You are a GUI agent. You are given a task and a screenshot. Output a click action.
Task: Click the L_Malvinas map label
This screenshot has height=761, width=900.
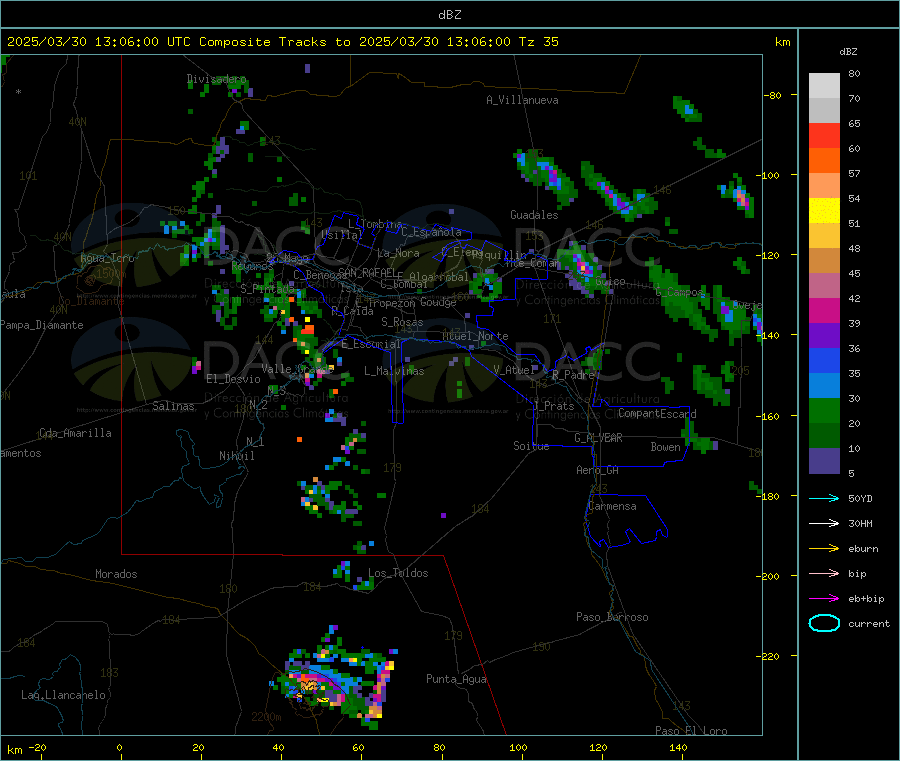(x=394, y=371)
